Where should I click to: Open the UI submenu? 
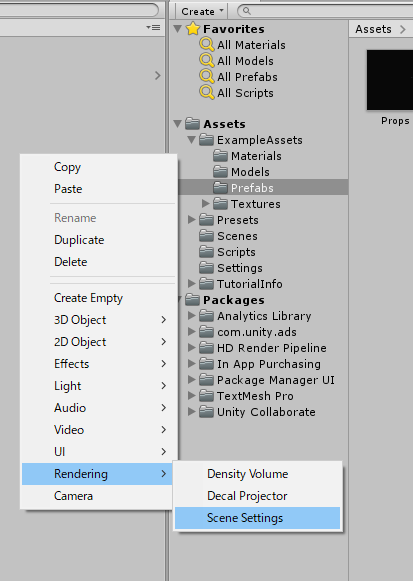[x=99, y=452]
